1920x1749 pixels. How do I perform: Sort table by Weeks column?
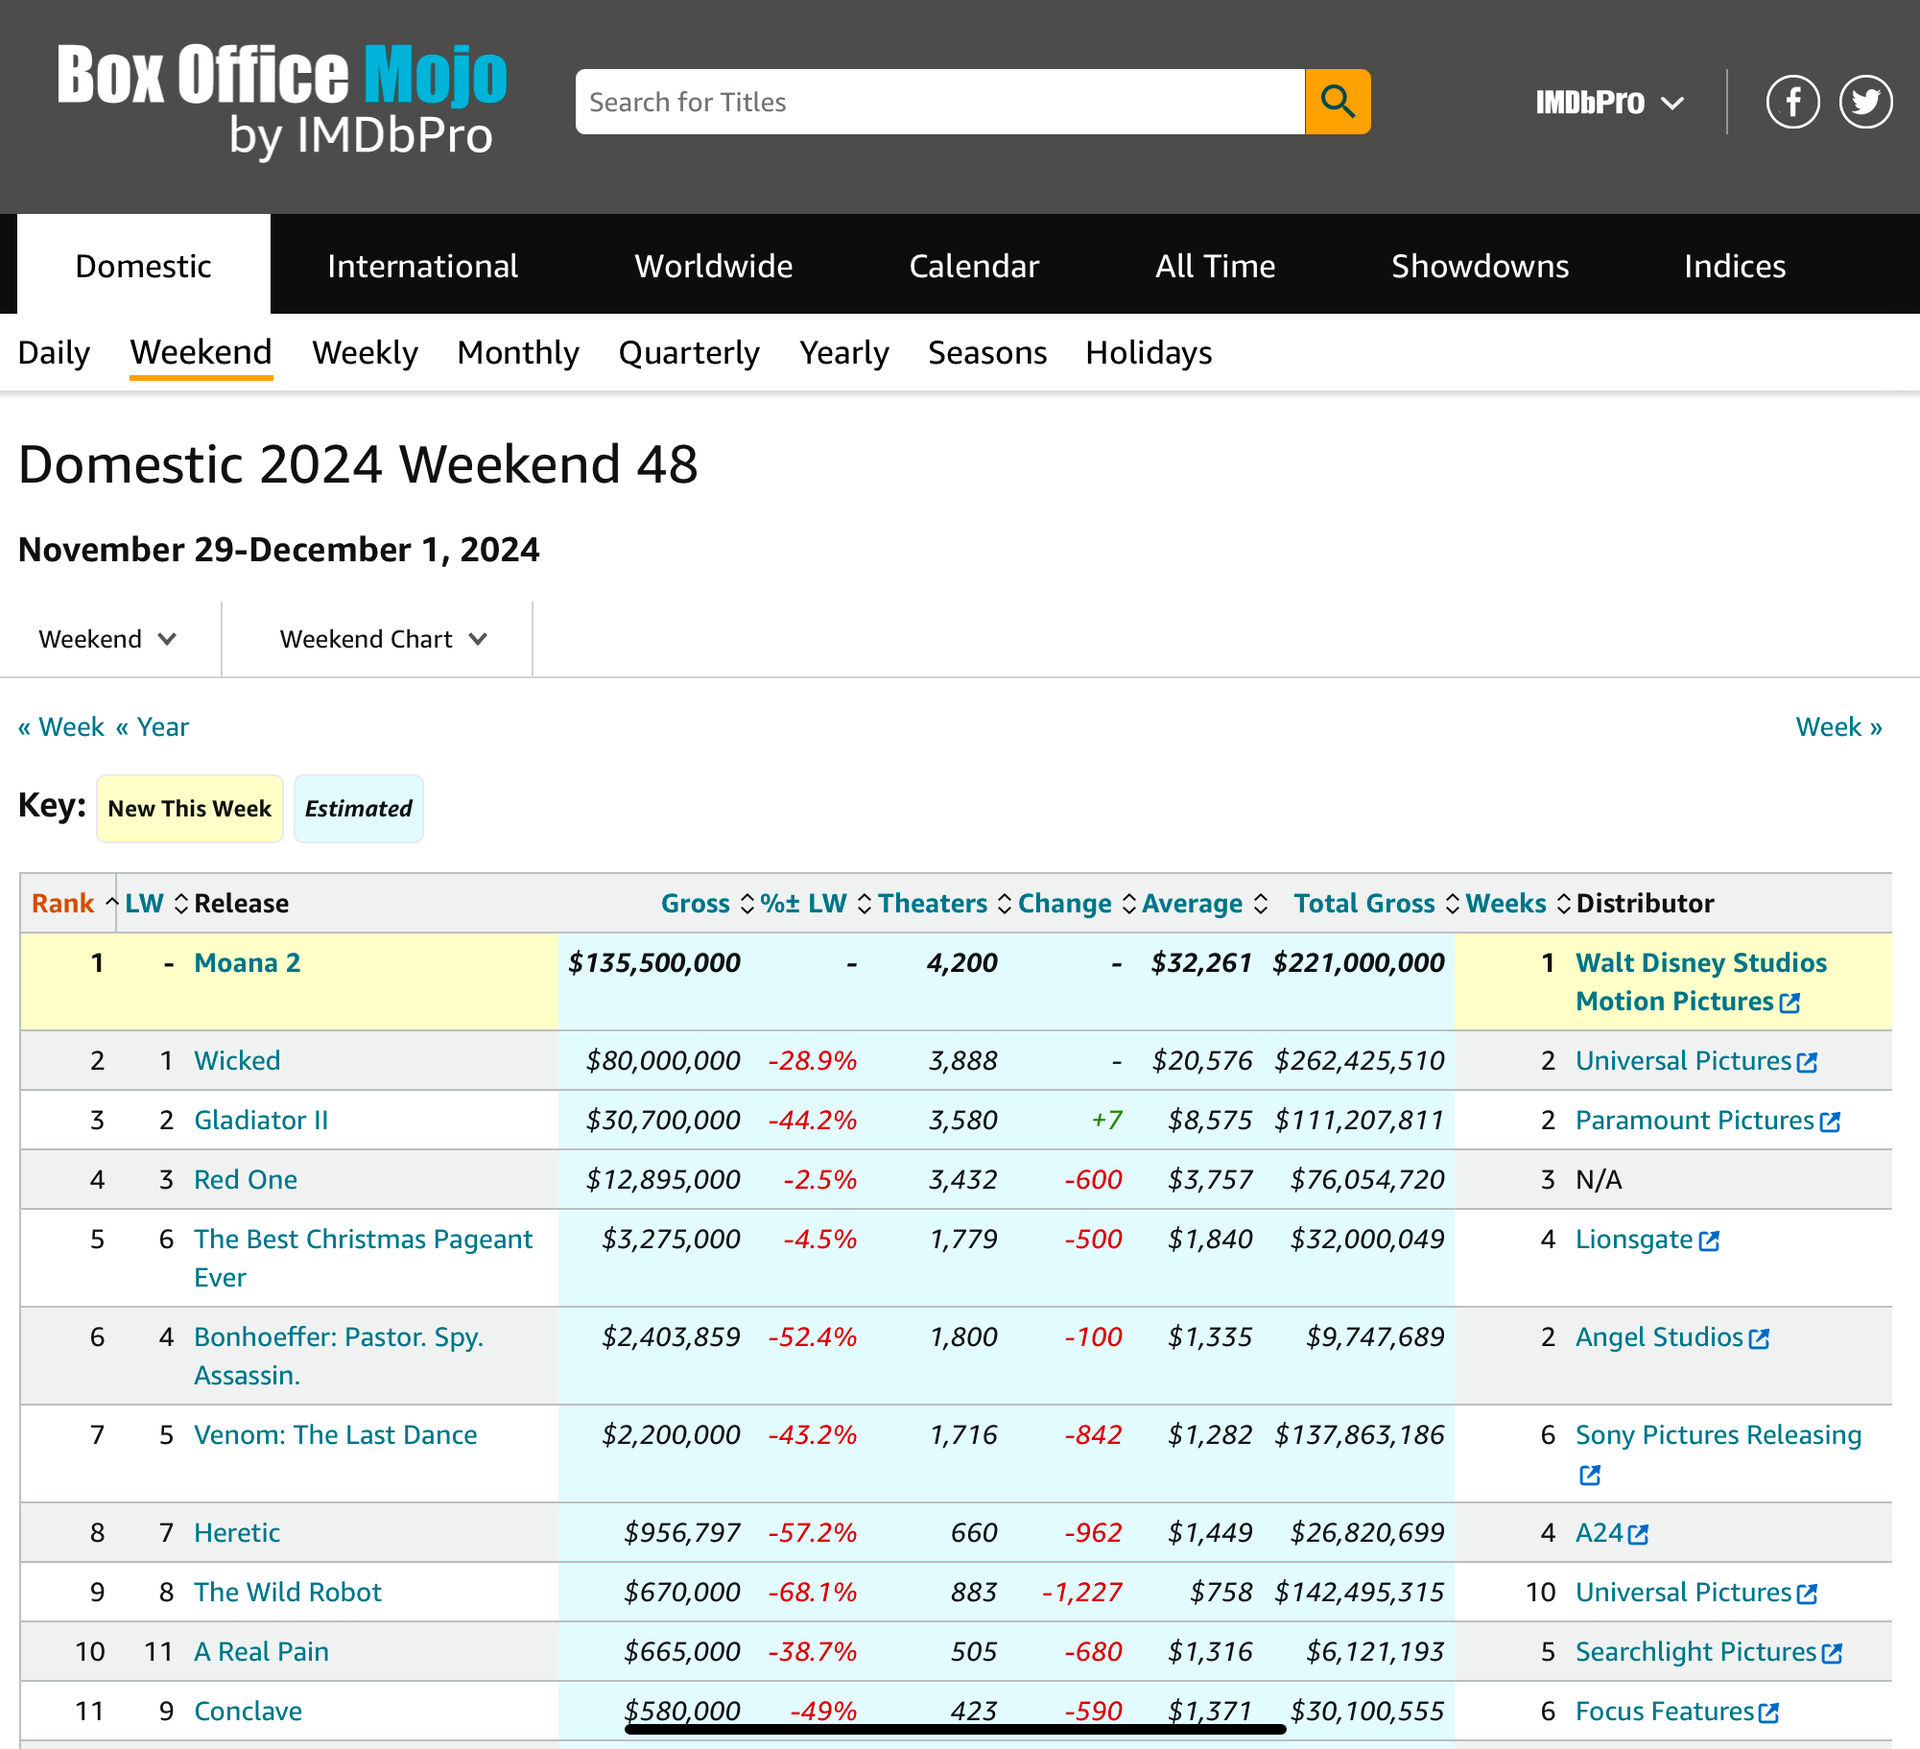pyautogui.click(x=1517, y=903)
